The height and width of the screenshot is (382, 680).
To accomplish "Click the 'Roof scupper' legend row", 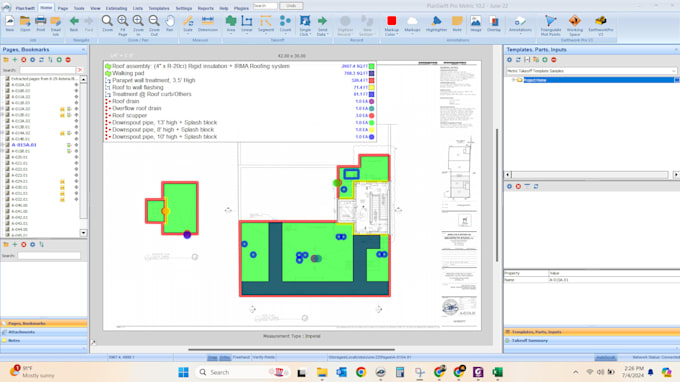I will [x=240, y=115].
